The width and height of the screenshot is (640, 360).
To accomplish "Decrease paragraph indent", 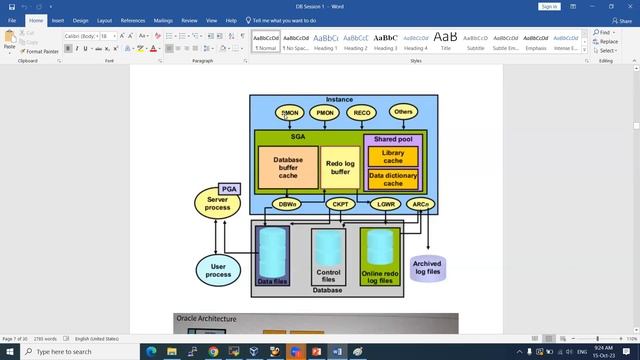I will (211, 36).
